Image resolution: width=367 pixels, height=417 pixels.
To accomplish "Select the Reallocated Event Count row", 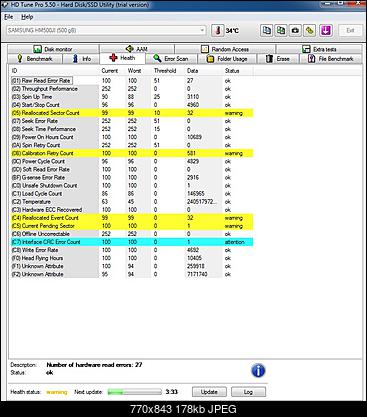I will tap(132, 218).
